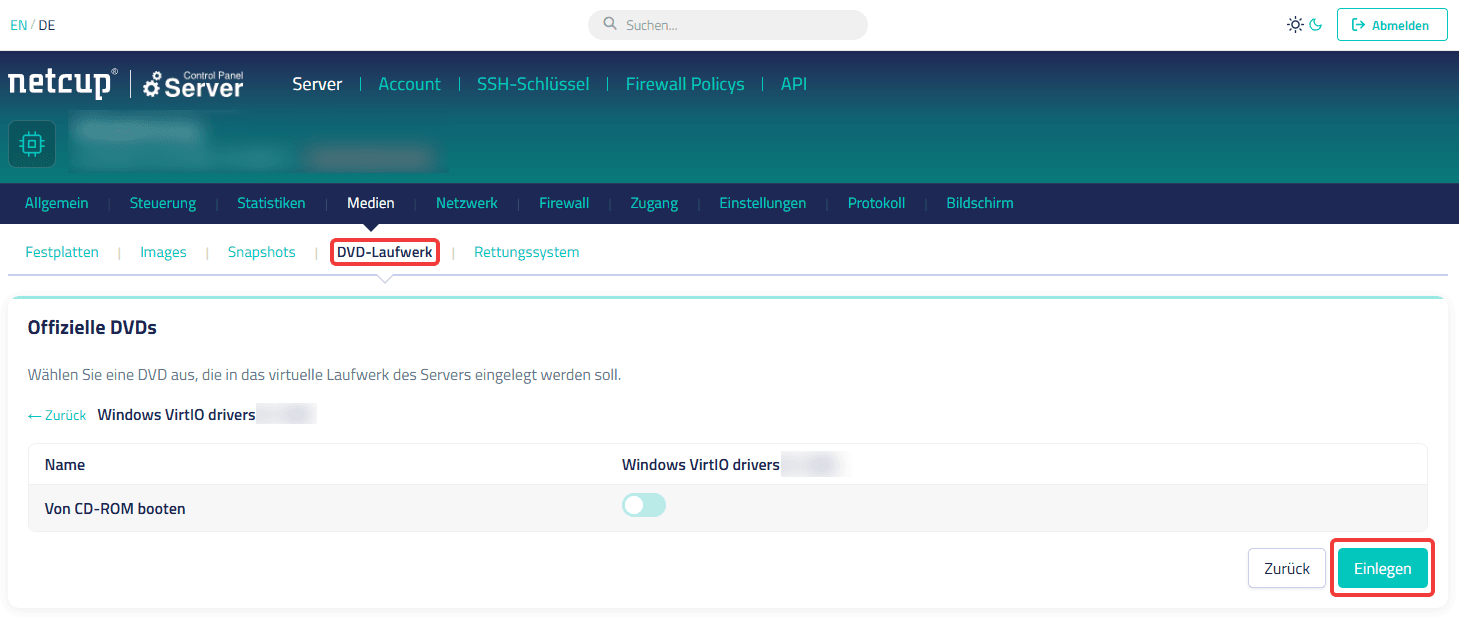Click the sun light-mode icon
This screenshot has height=619, width=1459.
1295,25
